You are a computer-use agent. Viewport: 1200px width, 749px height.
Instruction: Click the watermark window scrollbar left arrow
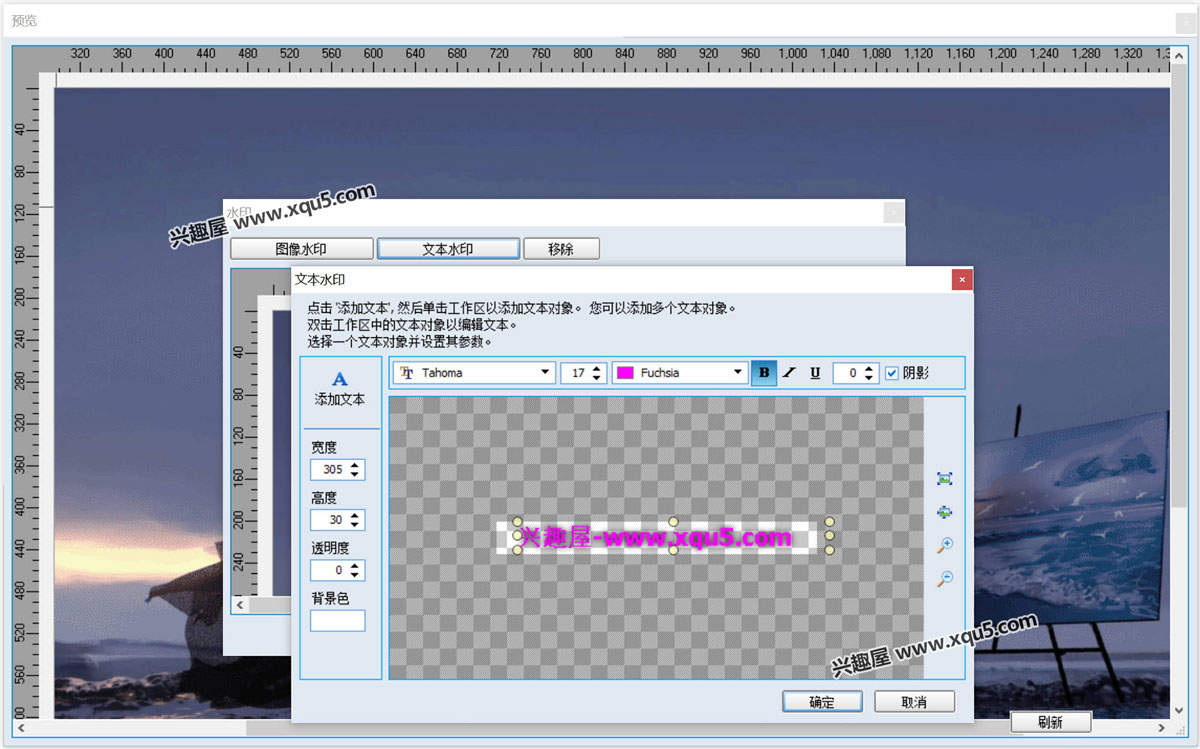click(x=239, y=604)
